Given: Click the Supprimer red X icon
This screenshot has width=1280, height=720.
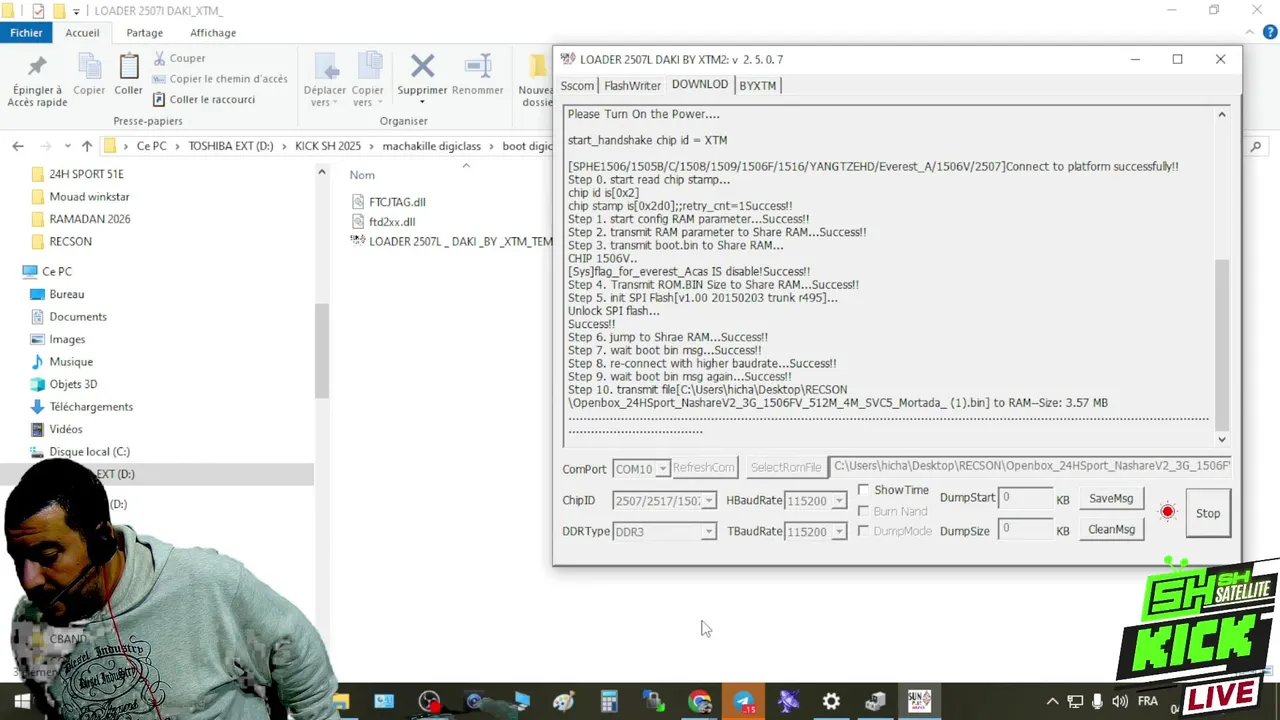Looking at the screenshot, I should 422,66.
